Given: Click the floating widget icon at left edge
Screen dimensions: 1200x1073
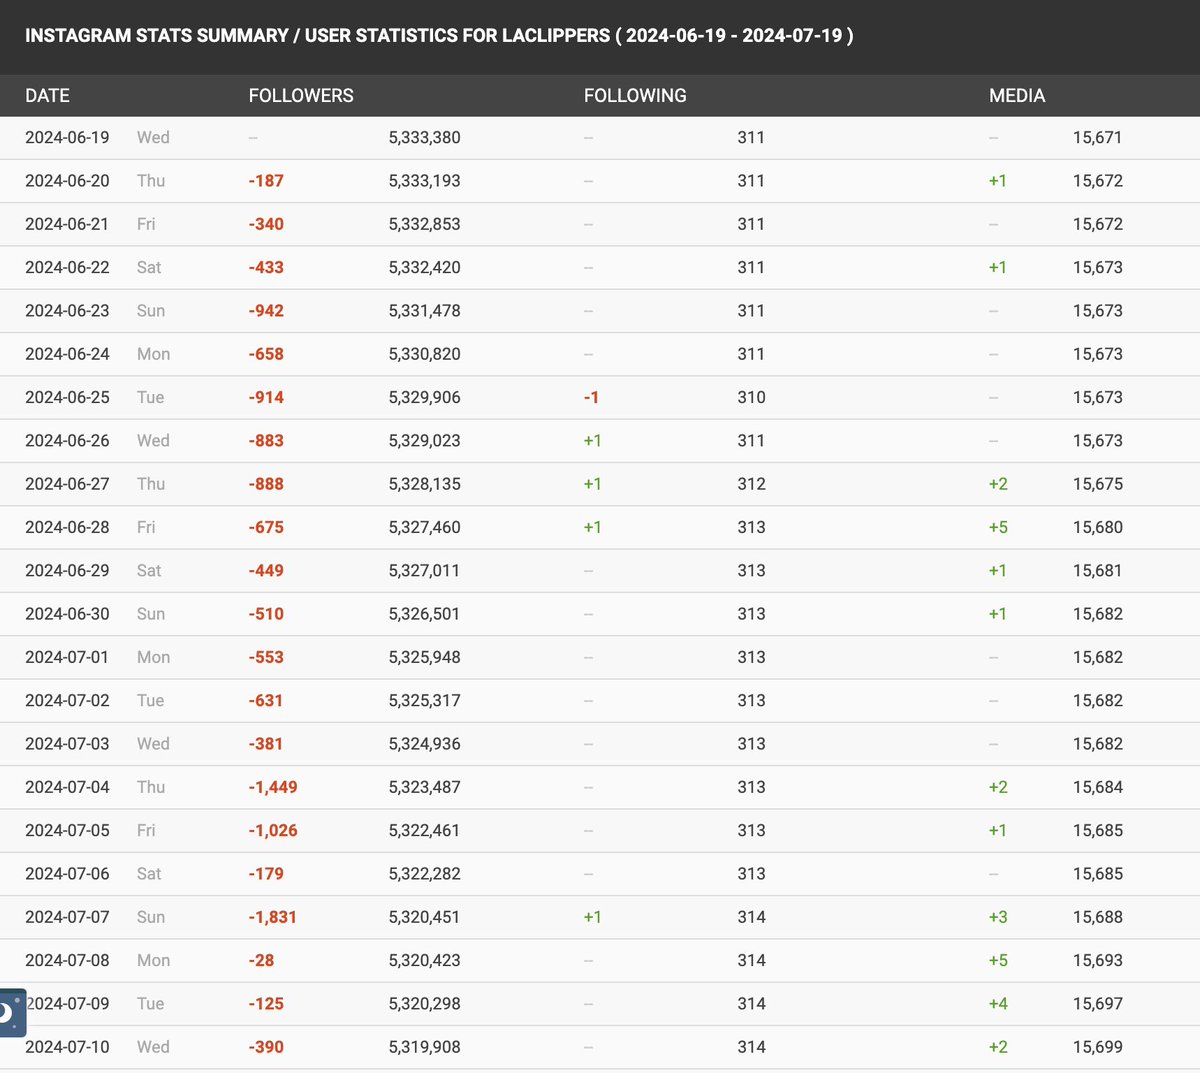Looking at the screenshot, I should tap(12, 1013).
